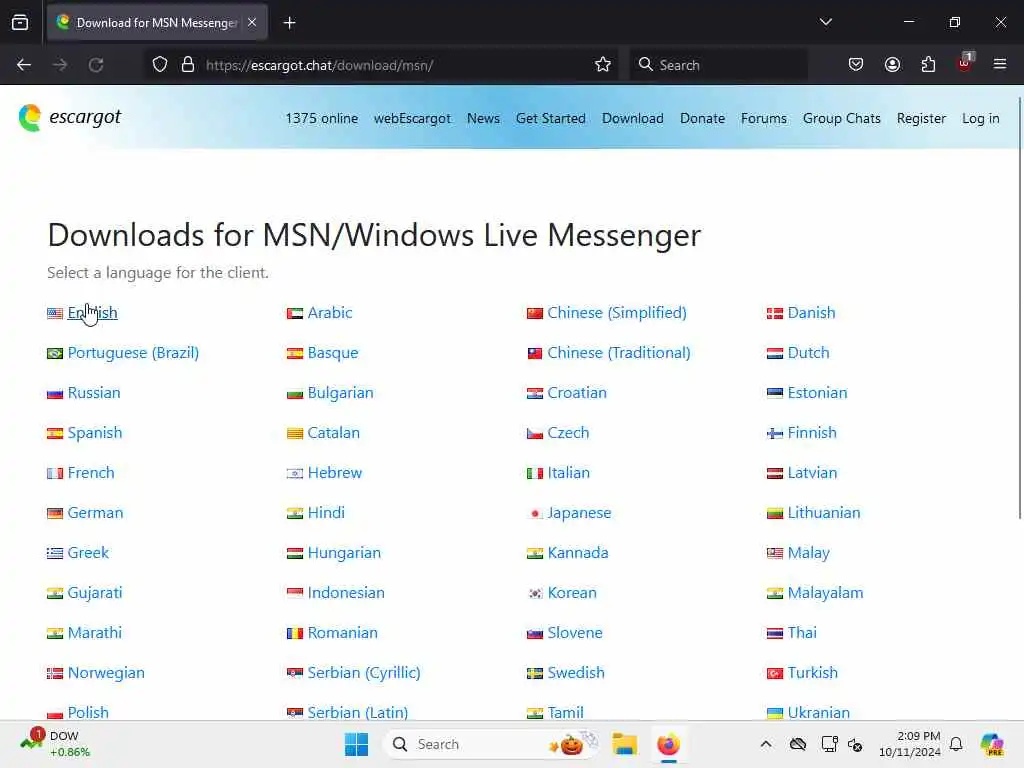Viewport: 1024px width, 768px height.
Task: Click the French flag icon
Action: [x=55, y=473]
